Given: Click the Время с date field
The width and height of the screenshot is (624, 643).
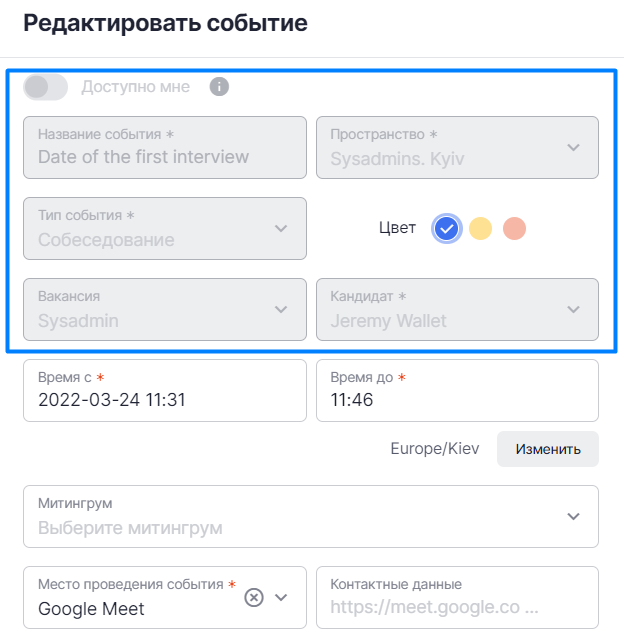Looking at the screenshot, I should 165,390.
